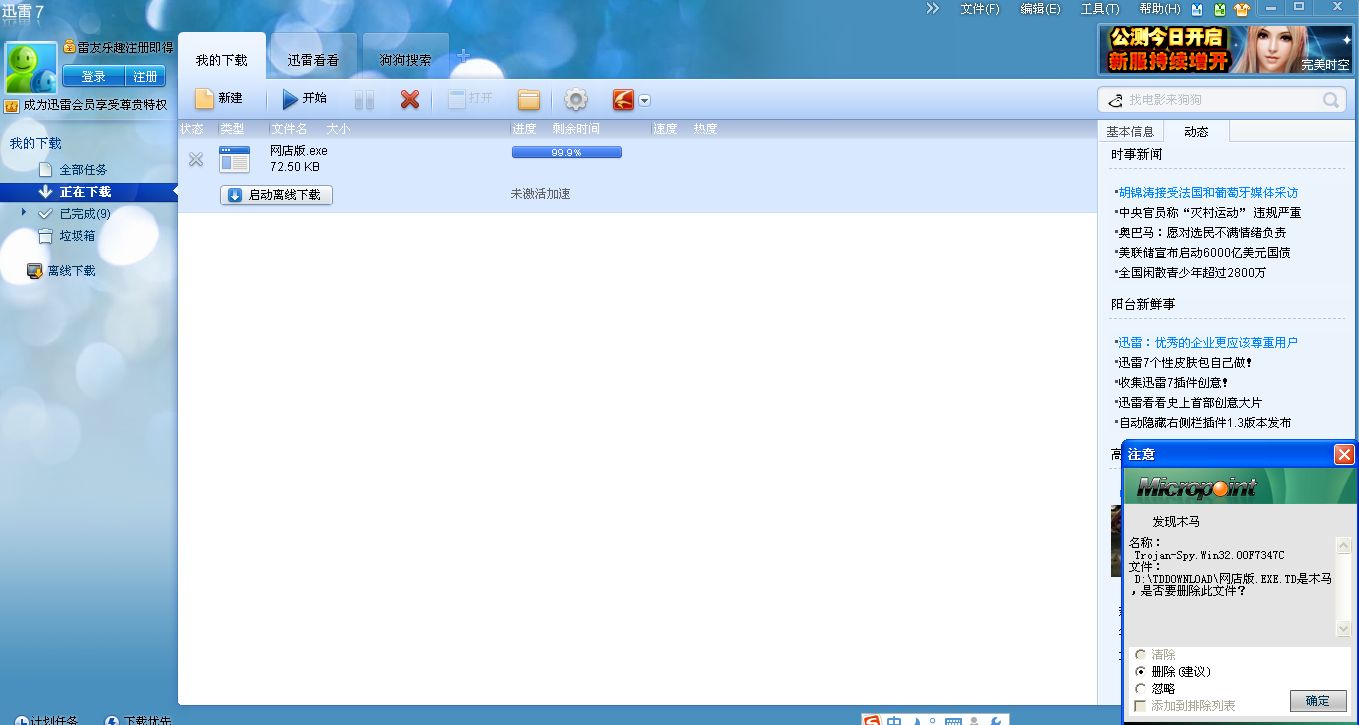Click the red Thunder bird icon in the toolbar
The width and height of the screenshot is (1359, 725).
point(624,100)
